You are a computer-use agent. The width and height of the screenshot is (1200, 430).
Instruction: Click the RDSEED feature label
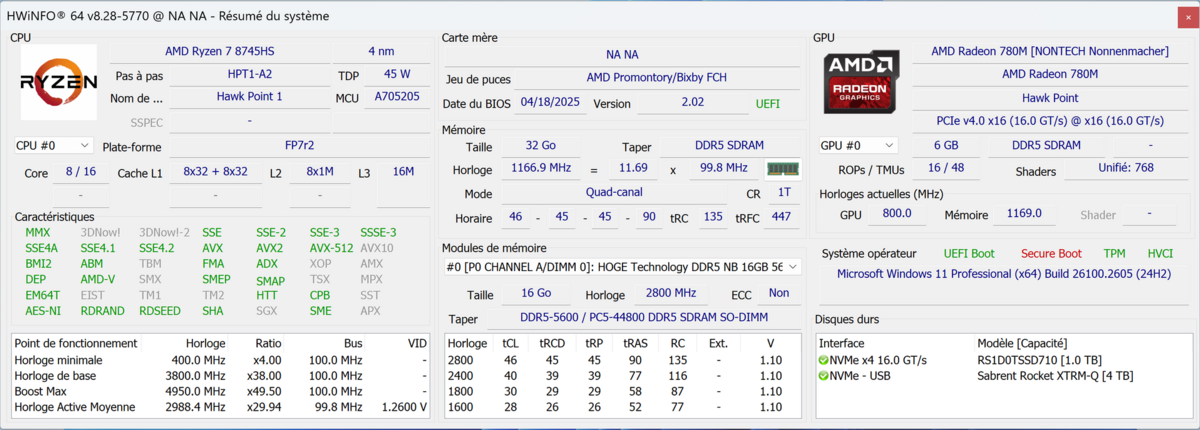point(160,311)
